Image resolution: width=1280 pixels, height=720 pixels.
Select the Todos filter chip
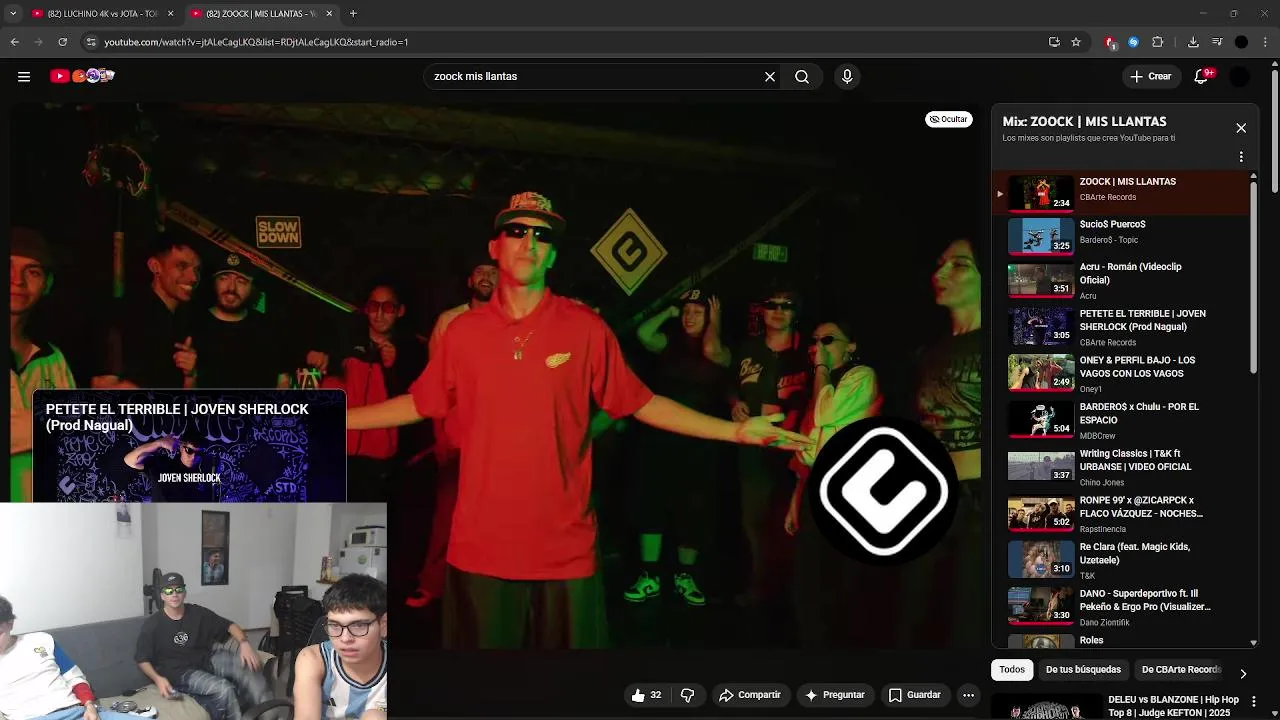click(1012, 669)
